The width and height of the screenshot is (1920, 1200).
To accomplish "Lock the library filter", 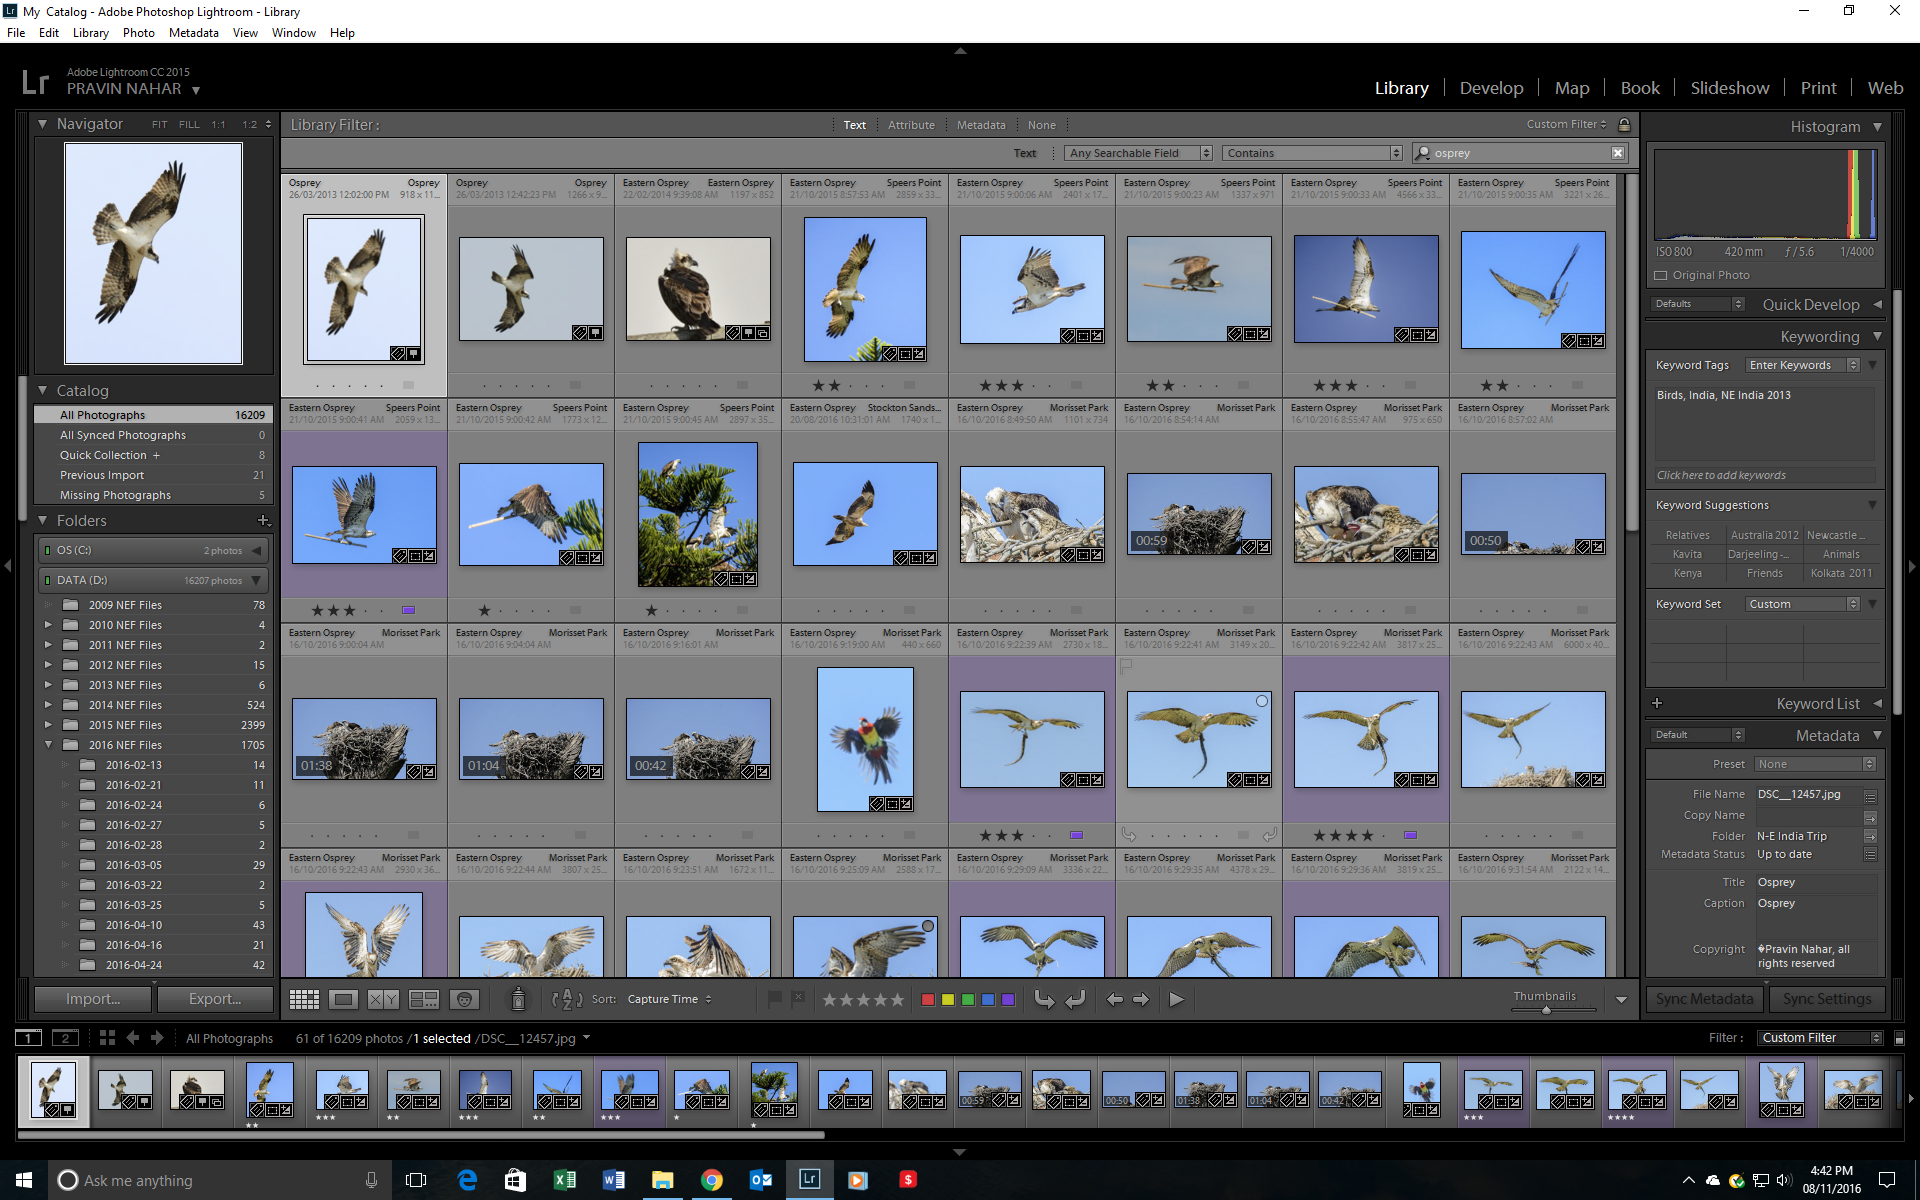I will (1624, 125).
